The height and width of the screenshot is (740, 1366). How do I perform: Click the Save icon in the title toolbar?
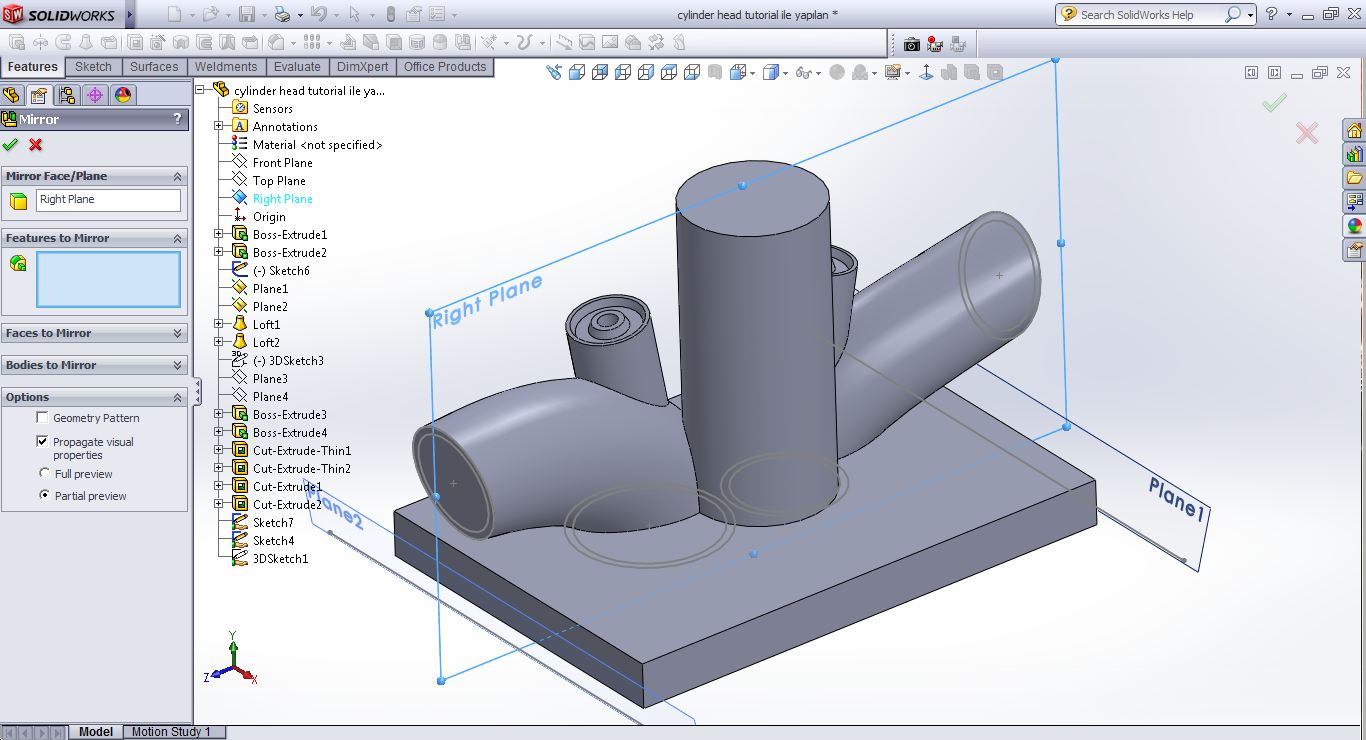point(247,15)
